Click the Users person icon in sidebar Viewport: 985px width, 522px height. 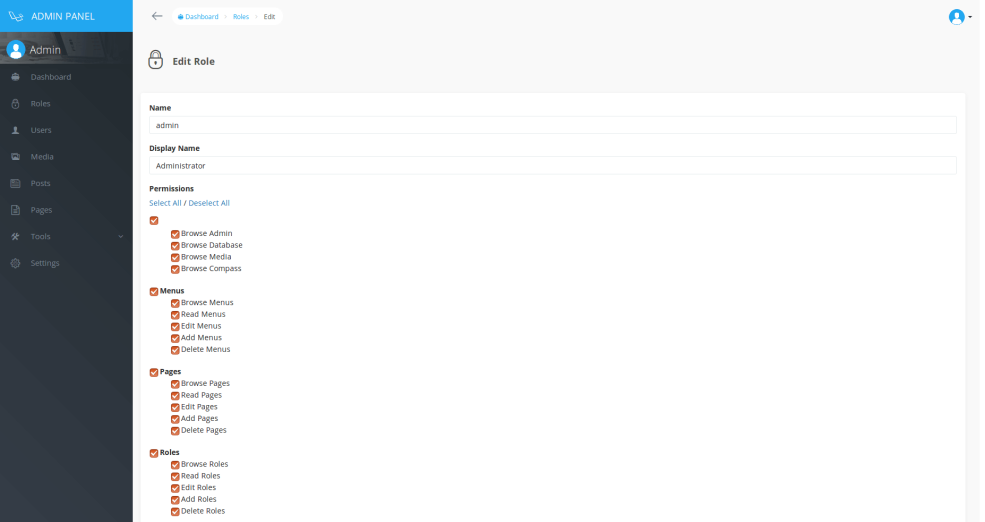[x=16, y=130]
